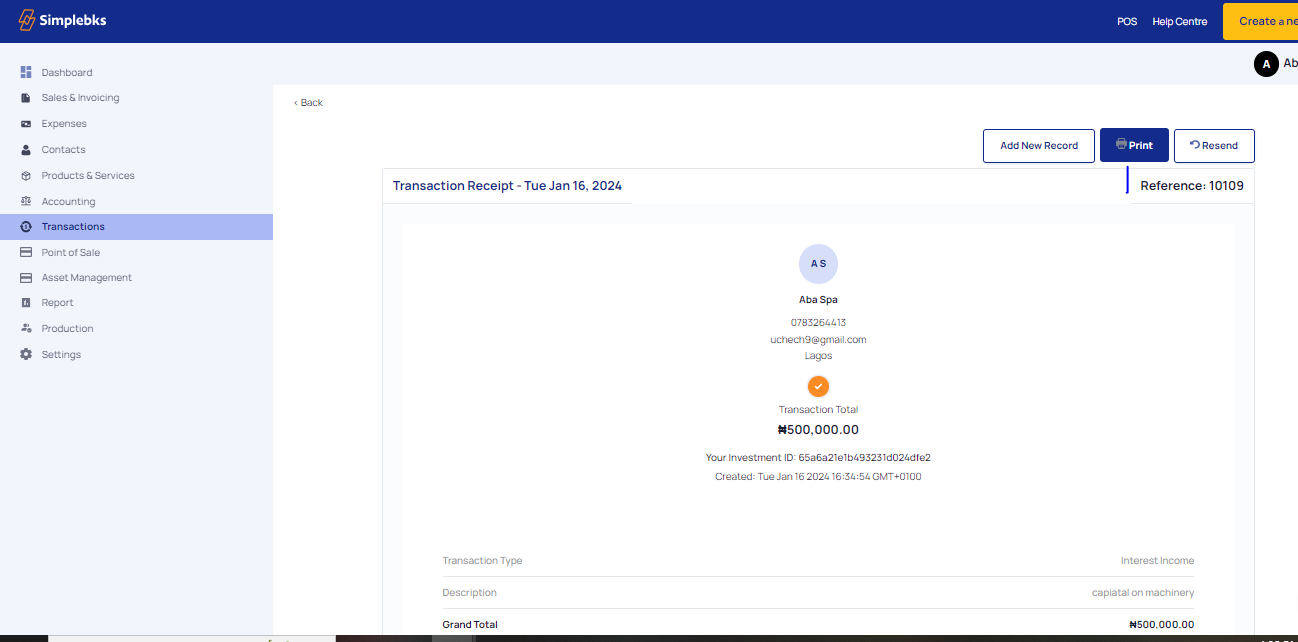This screenshot has height=642, width=1298.
Task: Select the Expenses wallet icon
Action: 26,124
